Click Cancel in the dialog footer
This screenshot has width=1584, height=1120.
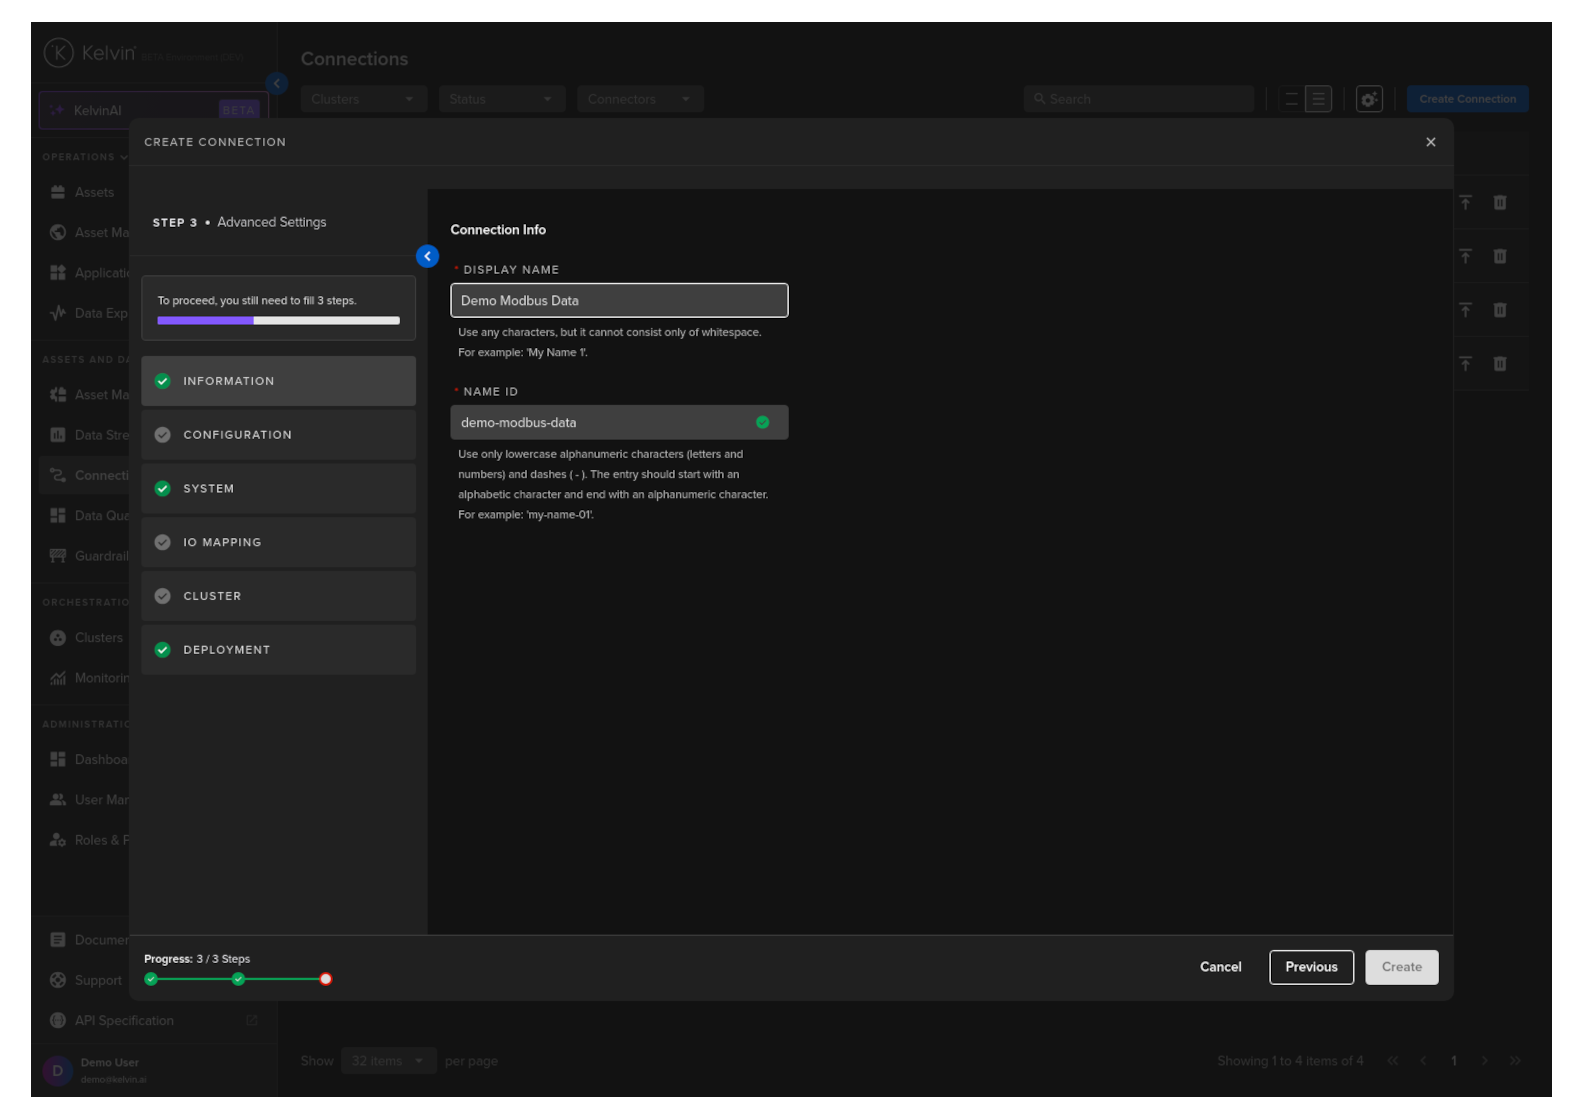pyautogui.click(x=1220, y=967)
